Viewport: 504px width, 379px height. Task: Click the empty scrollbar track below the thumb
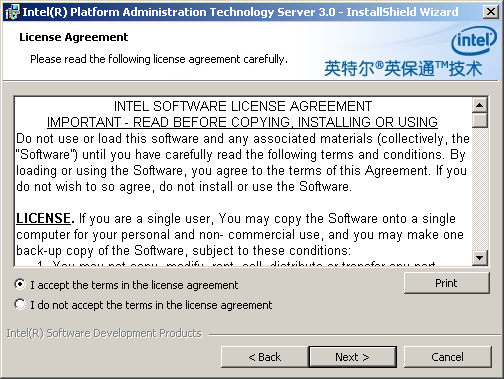[x=480, y=189]
